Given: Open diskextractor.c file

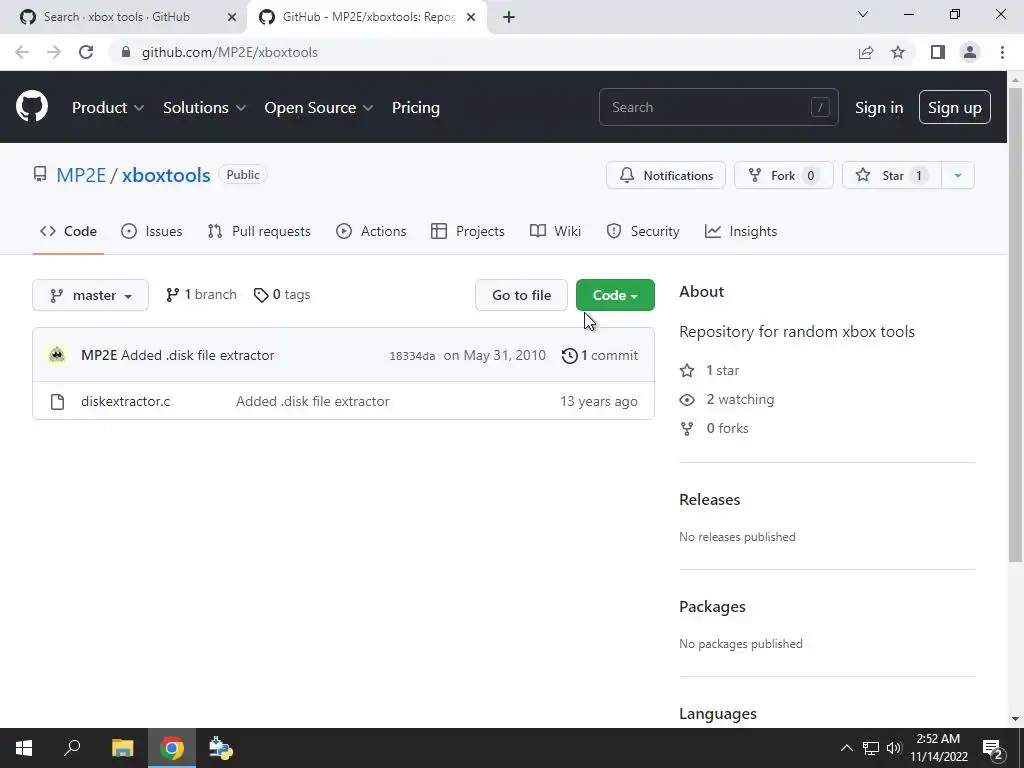Looking at the screenshot, I should pos(125,402).
